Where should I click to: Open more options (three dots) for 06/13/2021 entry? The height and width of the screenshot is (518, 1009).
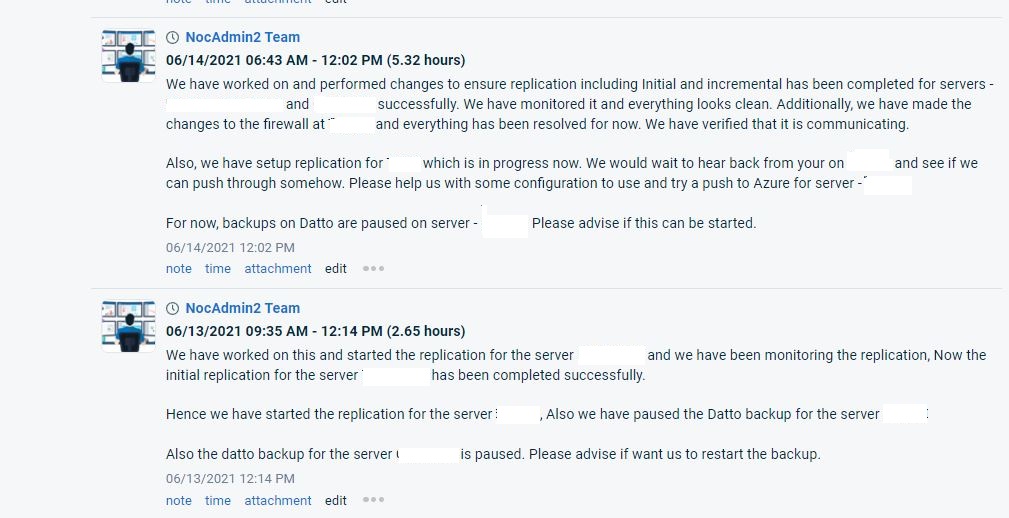[x=373, y=500]
